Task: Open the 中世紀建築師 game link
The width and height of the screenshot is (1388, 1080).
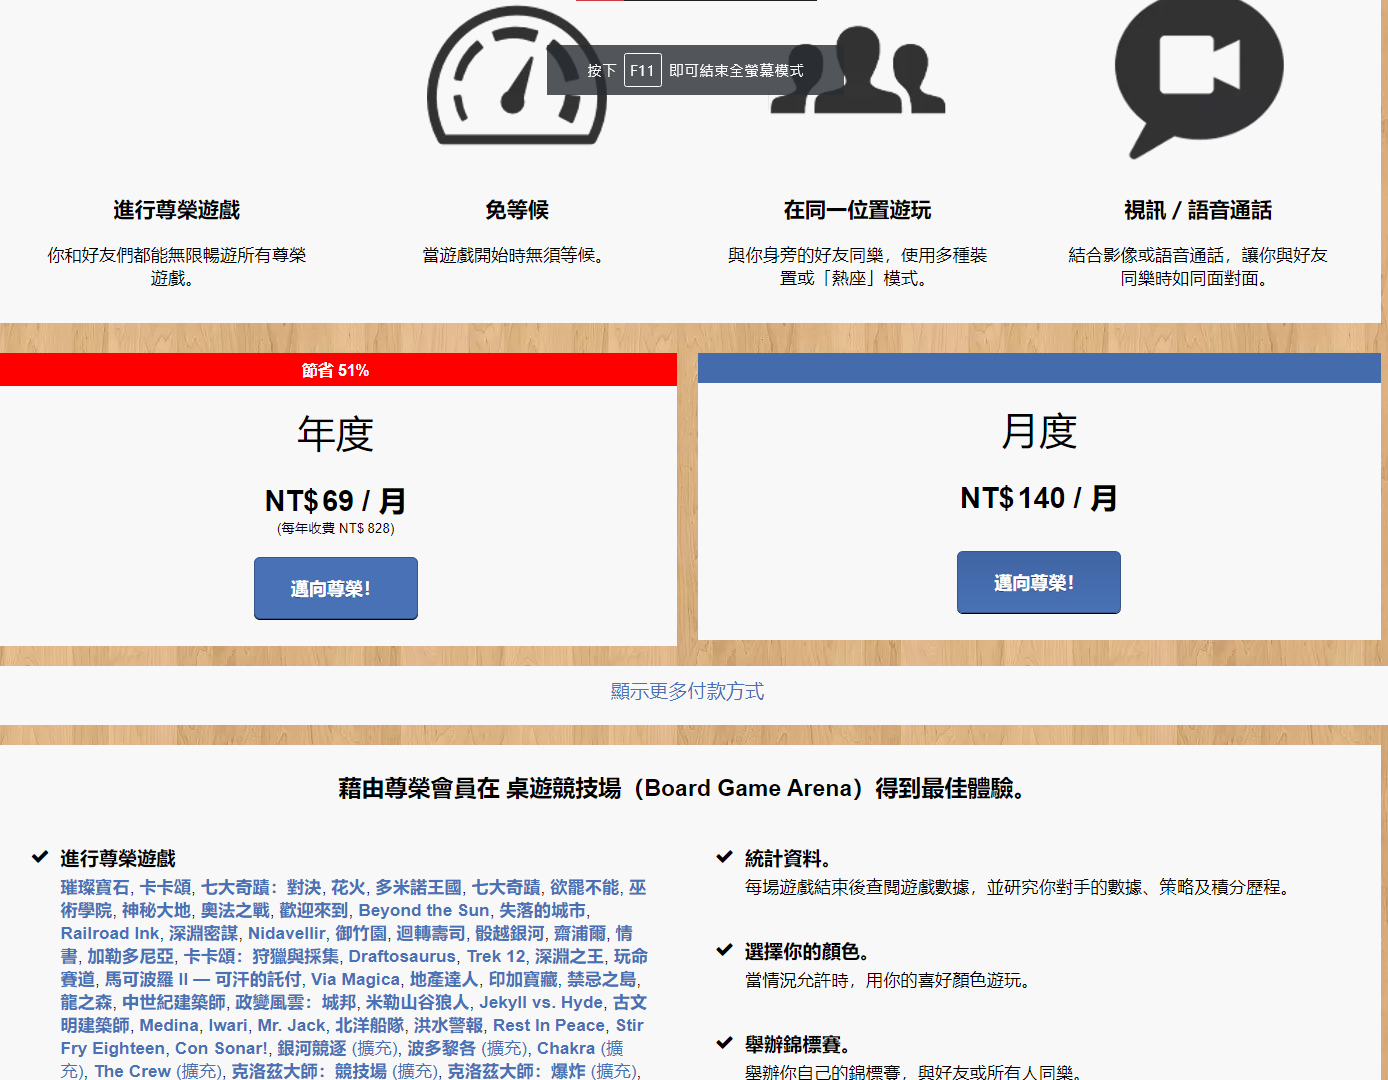Action: (174, 1002)
